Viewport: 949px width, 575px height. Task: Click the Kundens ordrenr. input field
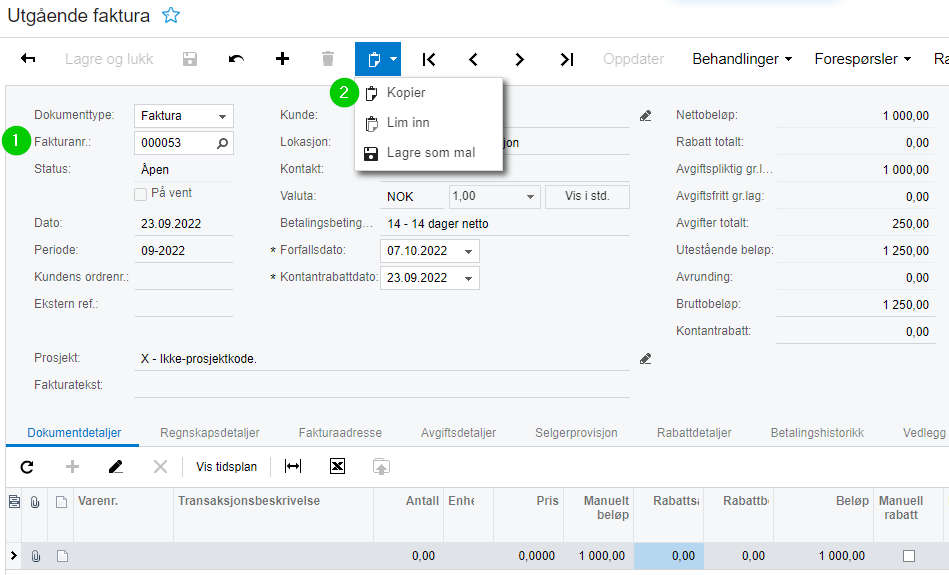[183, 278]
